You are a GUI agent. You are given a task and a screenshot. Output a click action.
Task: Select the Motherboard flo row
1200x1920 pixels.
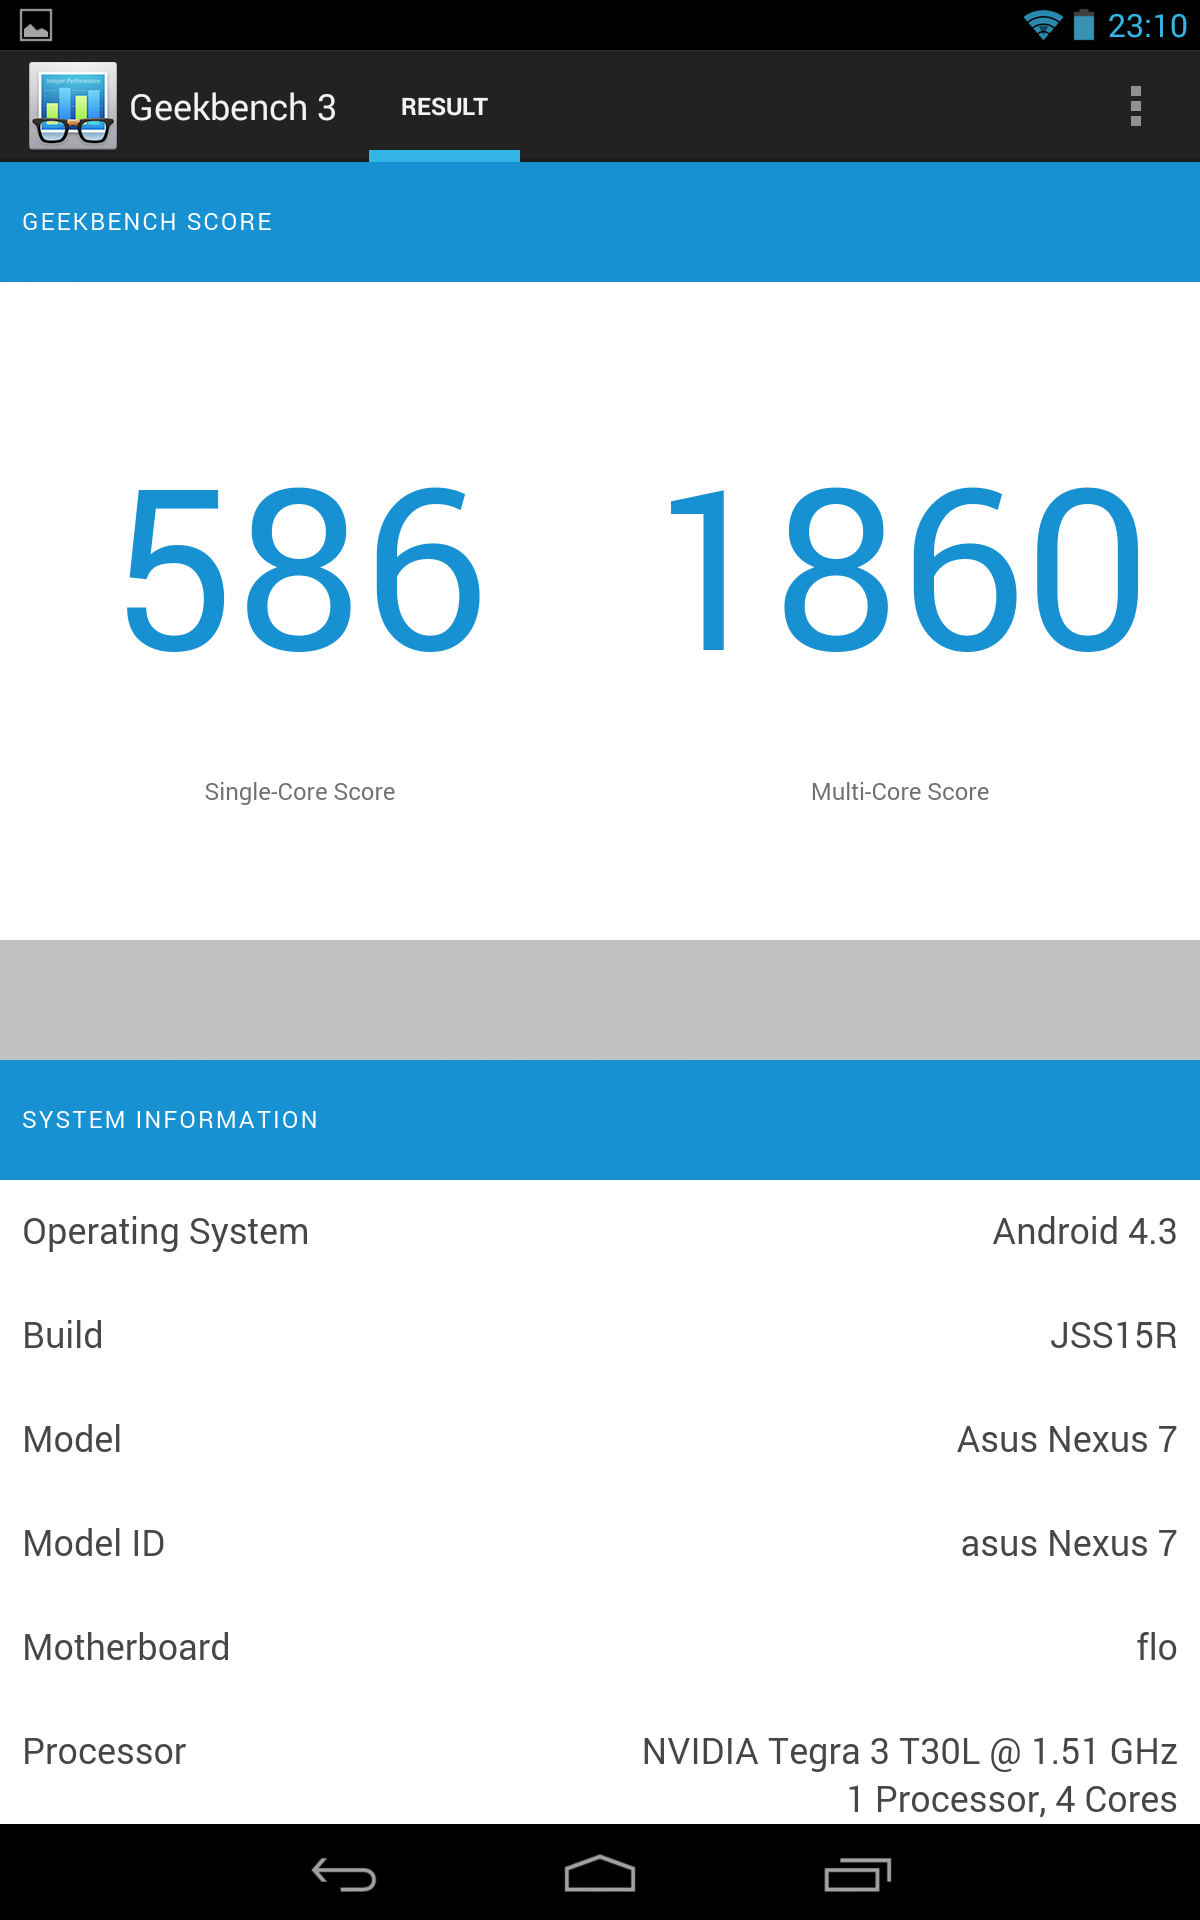coord(600,1648)
